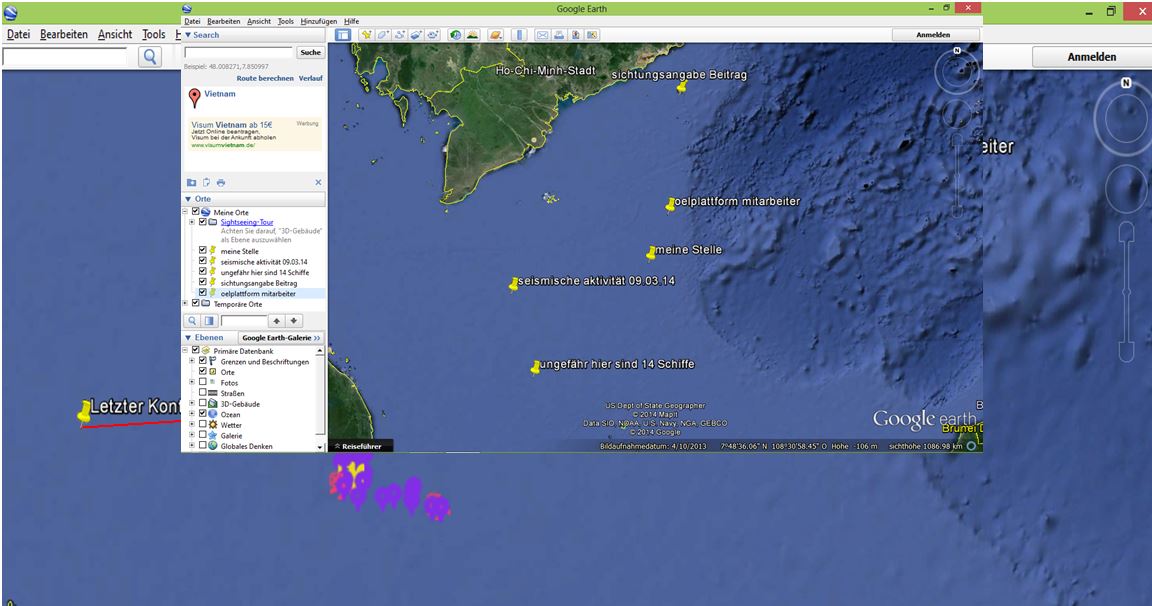This screenshot has width=1152, height=606.
Task: Enable the Straßen layer checkbox
Action: pos(203,393)
